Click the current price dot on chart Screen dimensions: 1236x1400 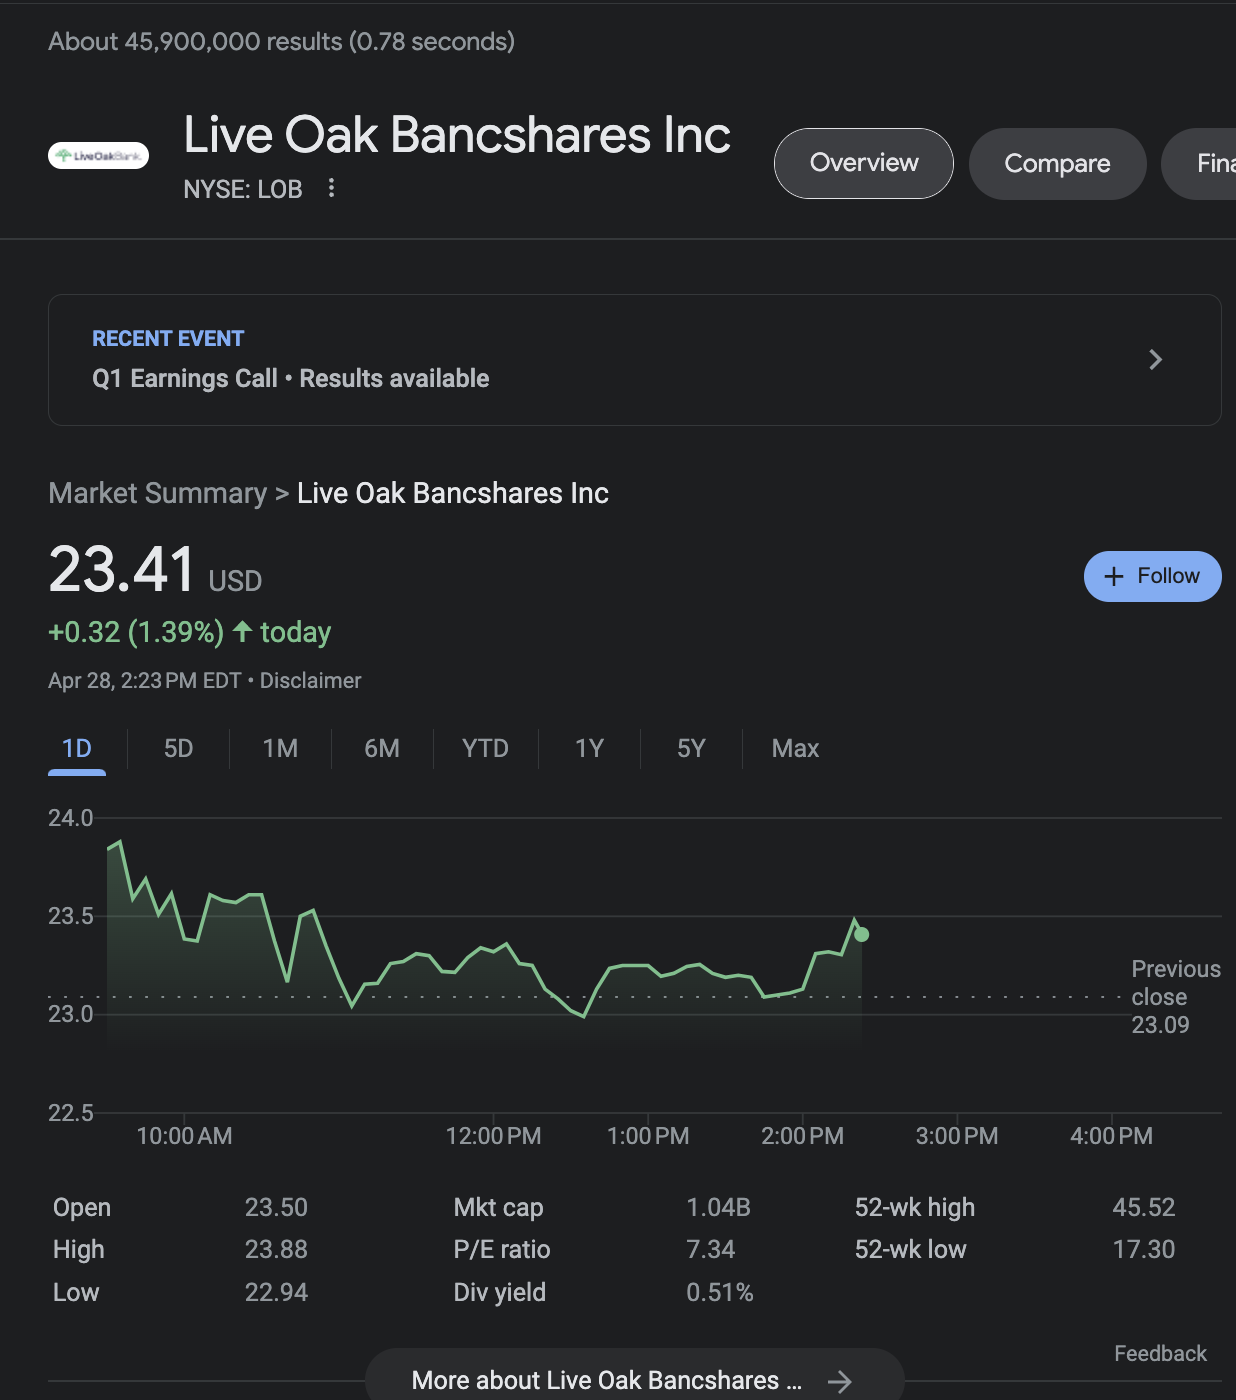click(862, 934)
